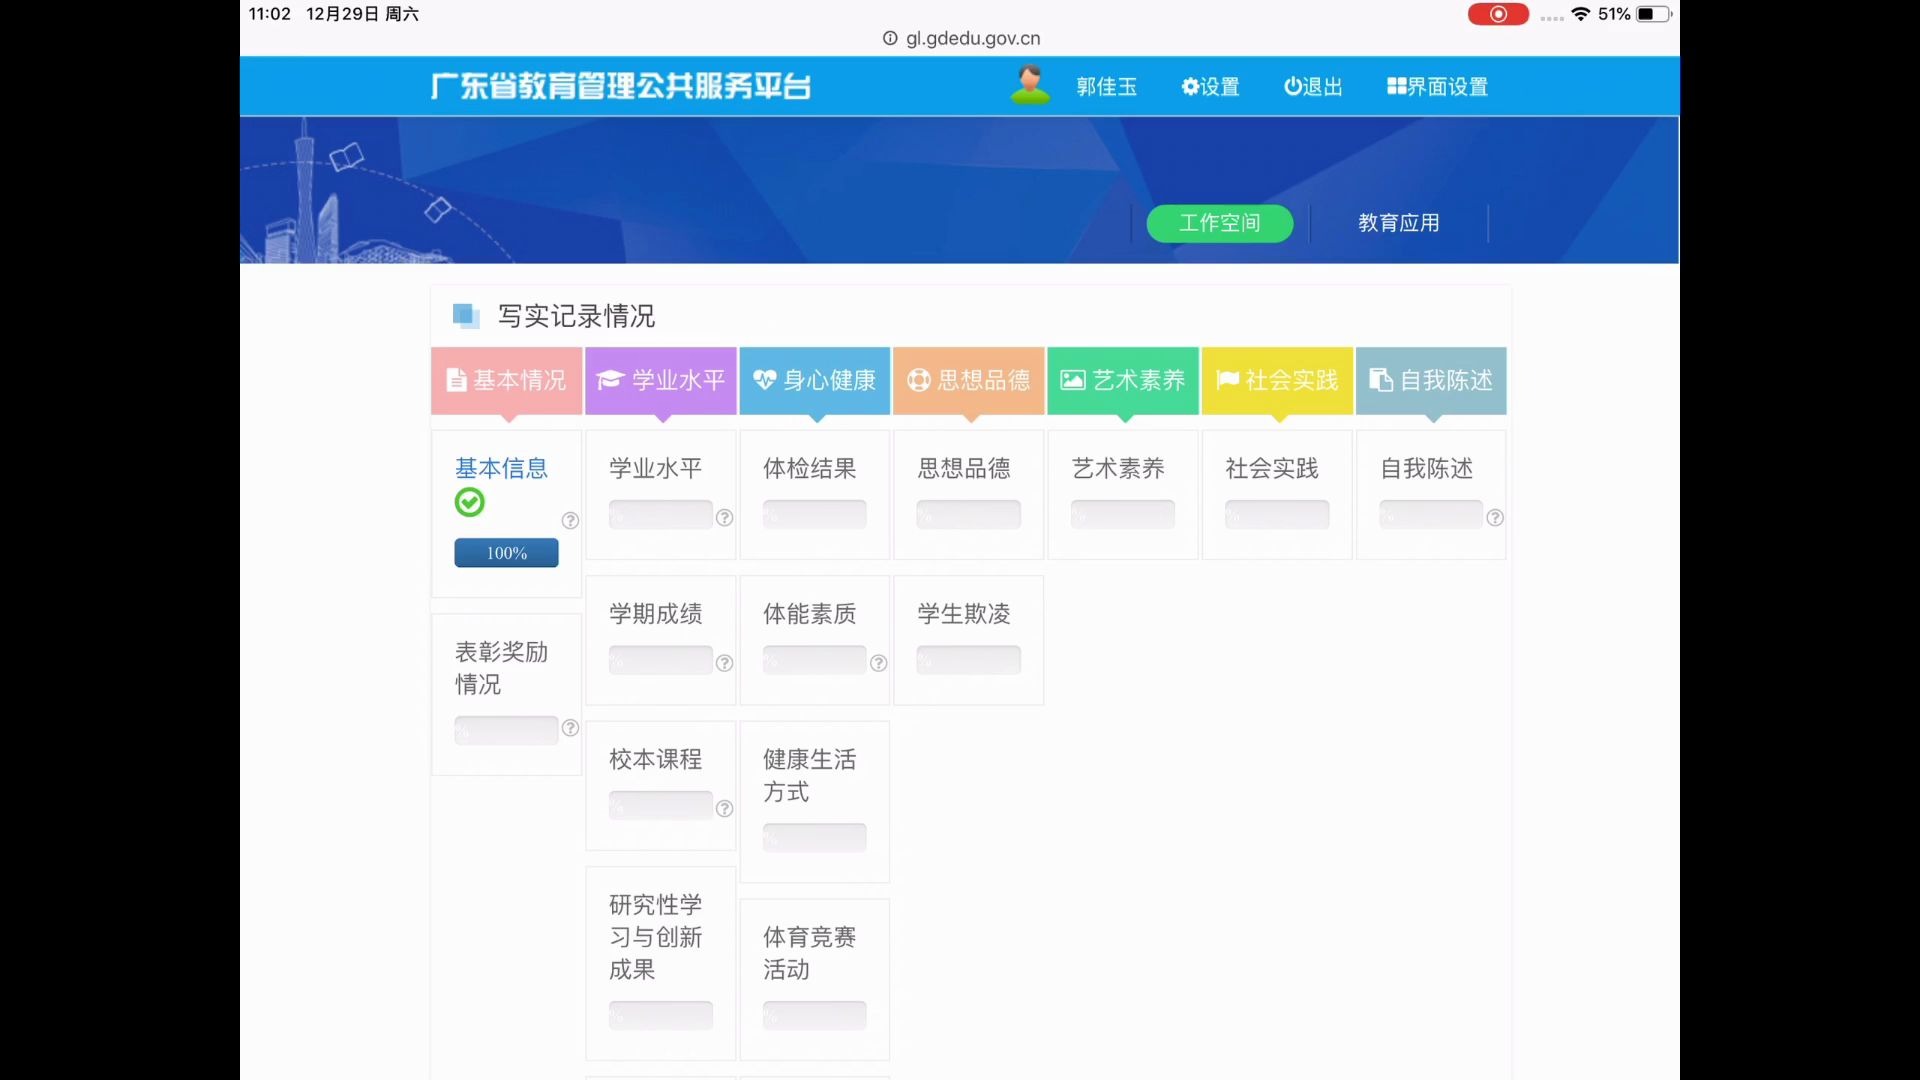Switch to 教育应用 tab
The width and height of the screenshot is (1920, 1080).
1398,223
